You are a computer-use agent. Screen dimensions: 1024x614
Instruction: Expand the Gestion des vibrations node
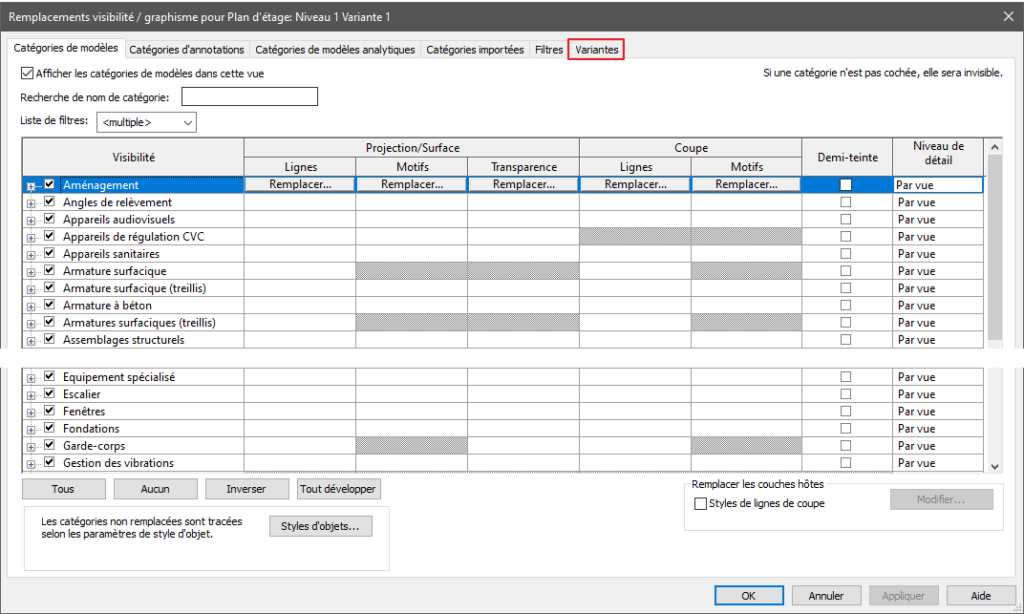point(31,464)
